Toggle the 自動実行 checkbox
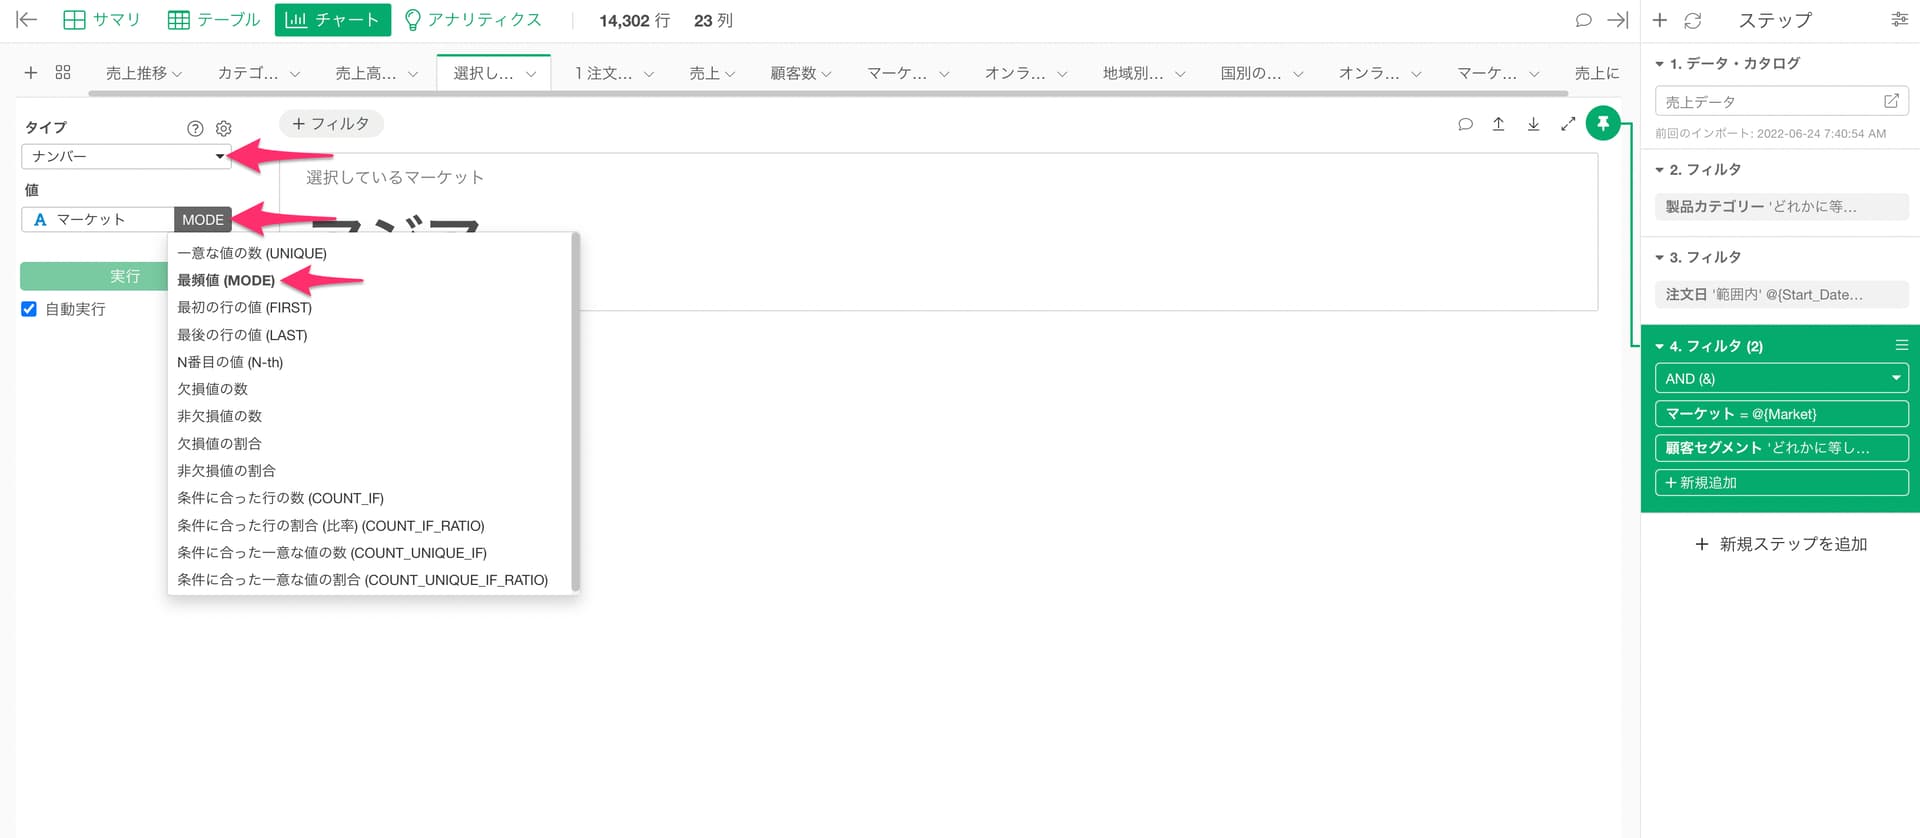Viewport: 1920px width, 838px height. coord(29,309)
